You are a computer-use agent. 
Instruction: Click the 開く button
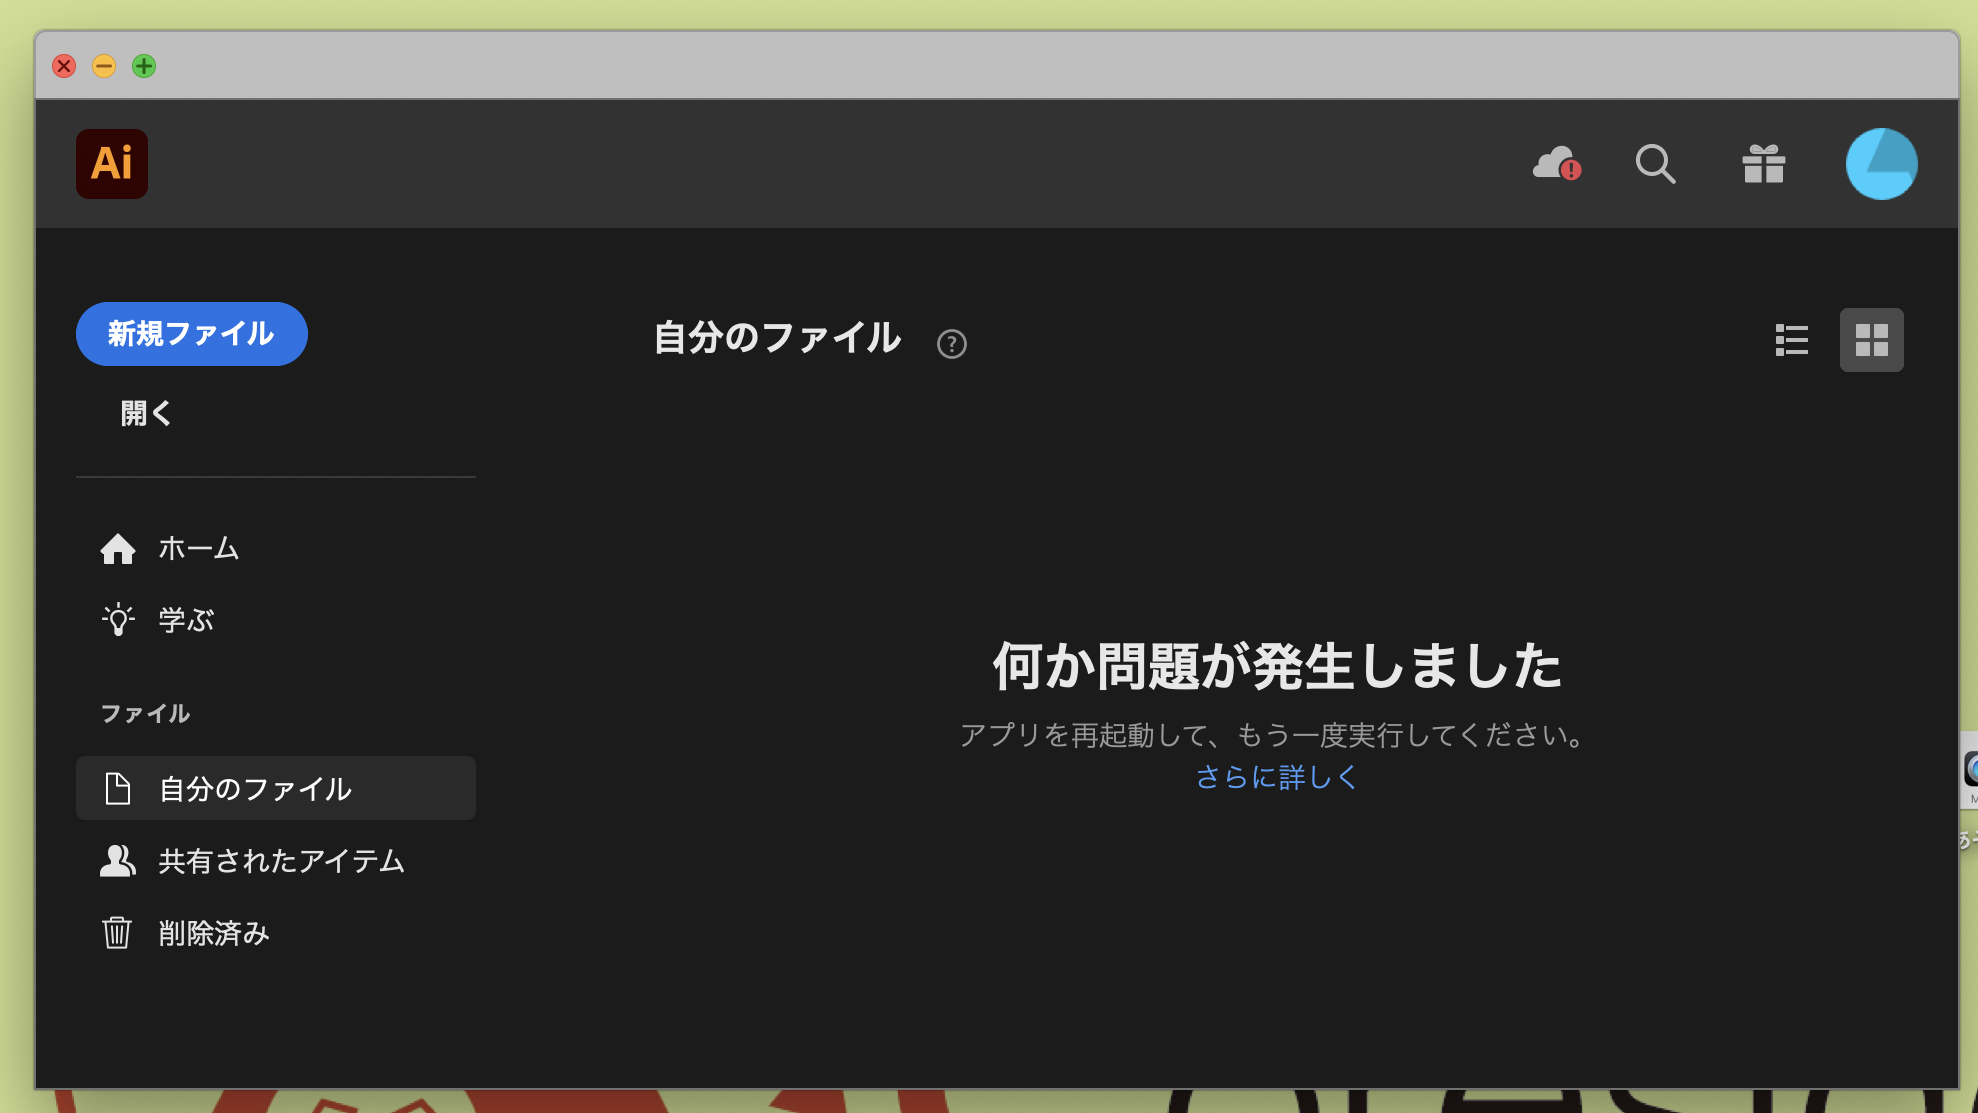tap(146, 413)
